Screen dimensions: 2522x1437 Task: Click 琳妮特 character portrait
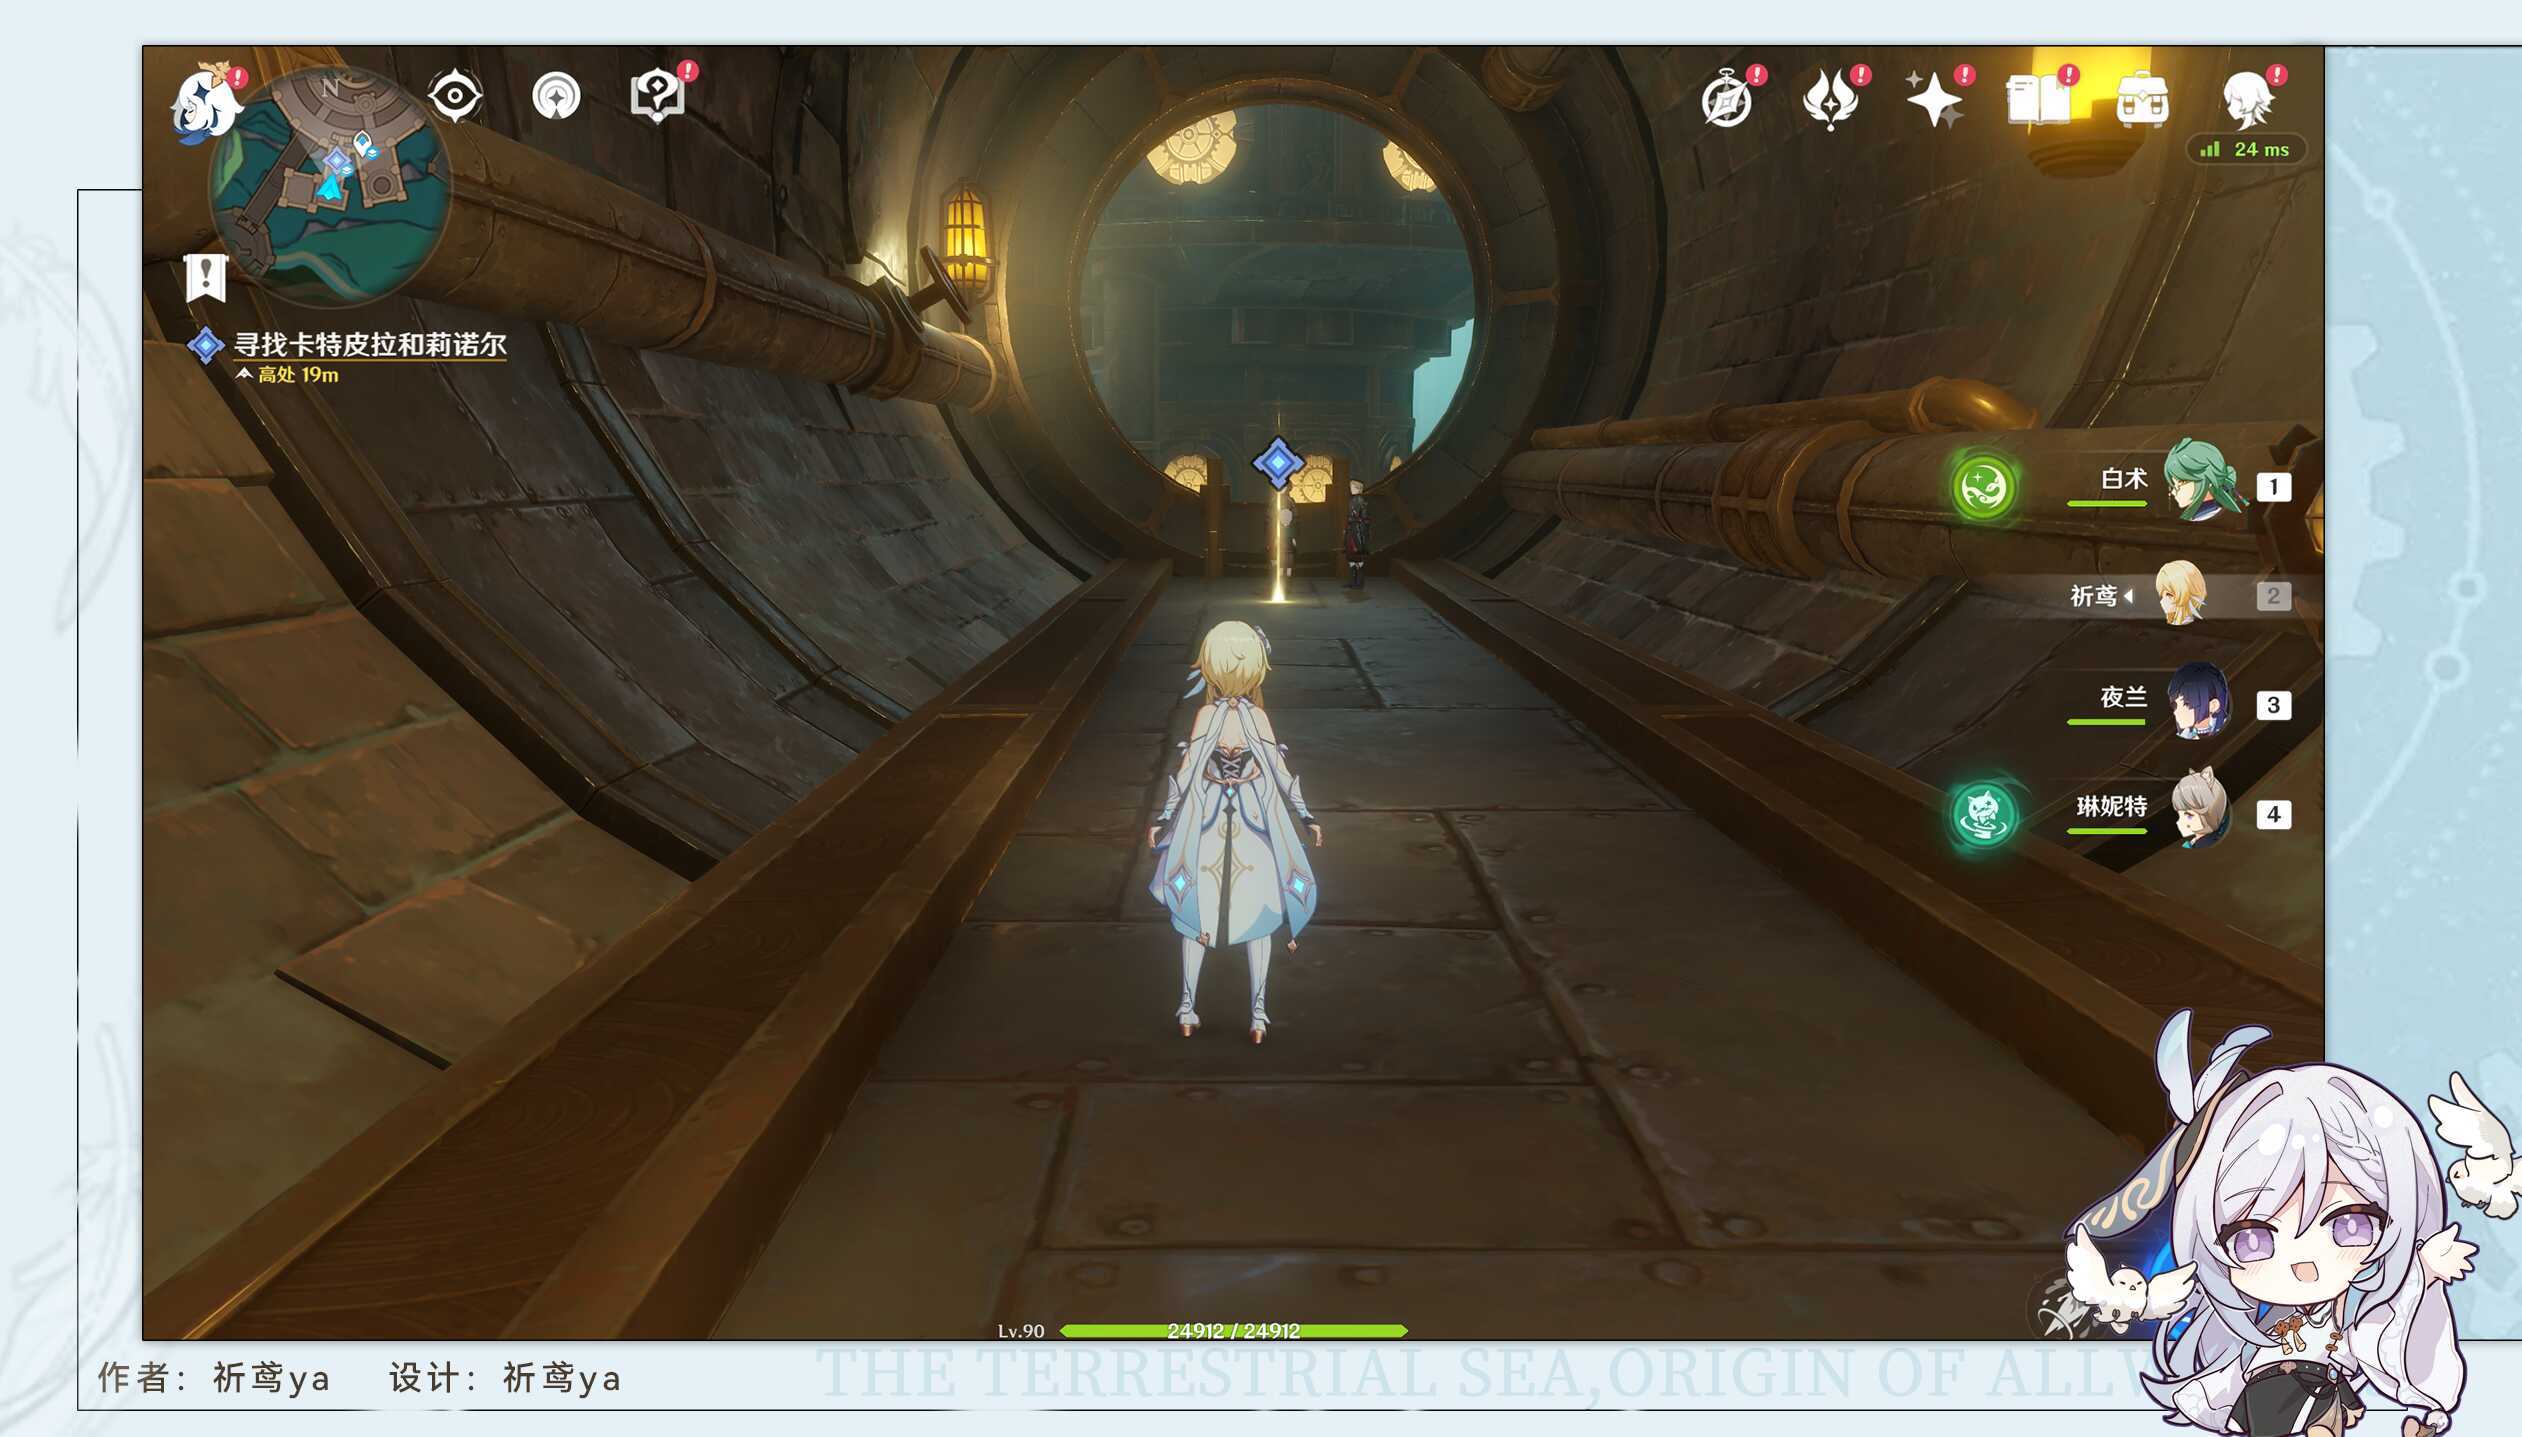pyautogui.click(x=2202, y=808)
